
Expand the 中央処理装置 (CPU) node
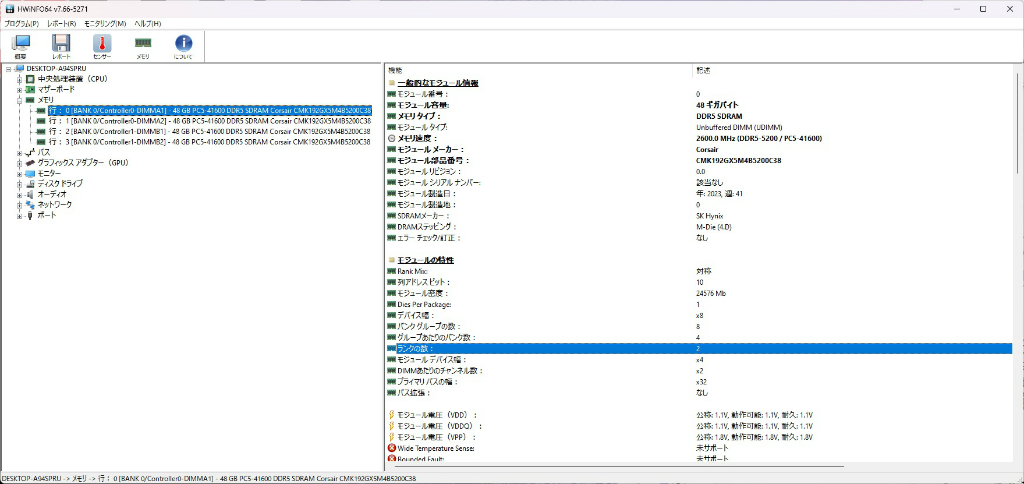tap(20, 79)
